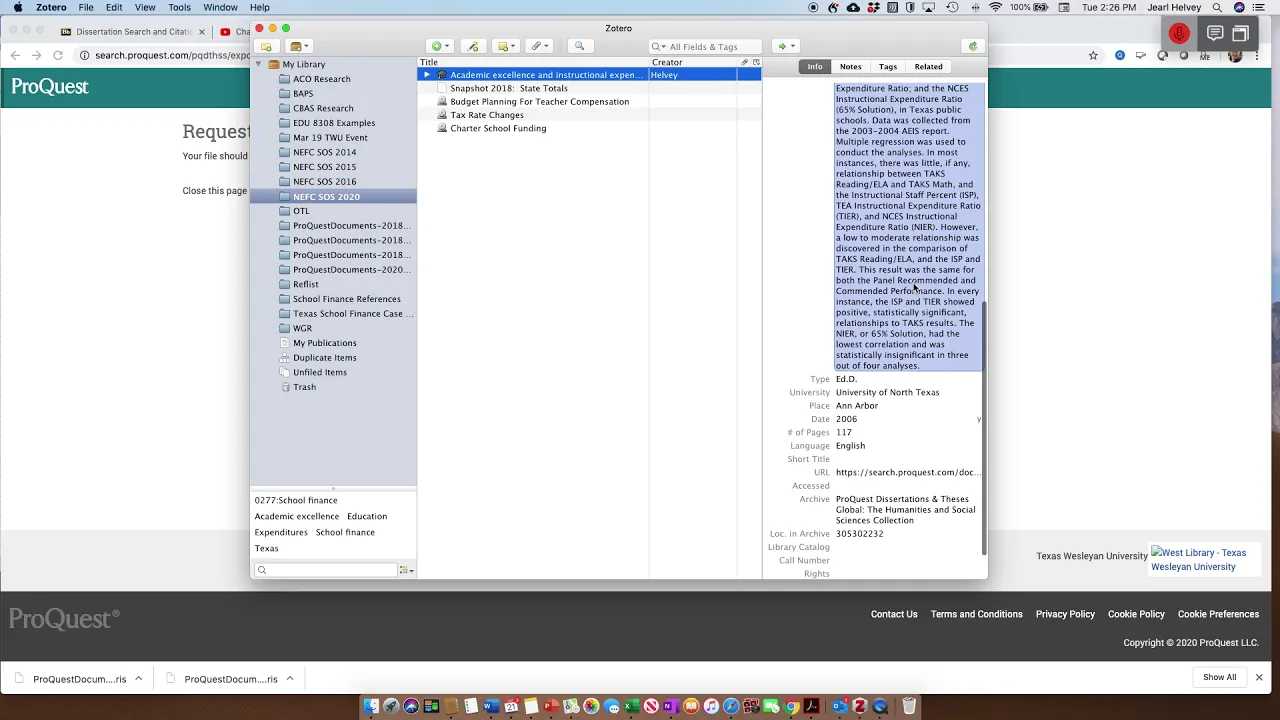Open the column picker icon in items header
This screenshot has width=1280, height=720.
pyautogui.click(x=756, y=62)
